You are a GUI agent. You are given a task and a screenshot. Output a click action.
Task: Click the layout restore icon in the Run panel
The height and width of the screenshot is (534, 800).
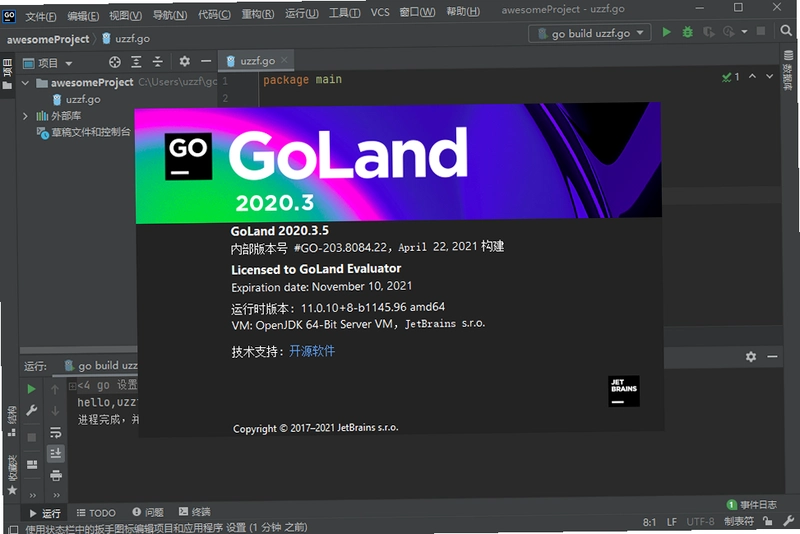(32, 464)
